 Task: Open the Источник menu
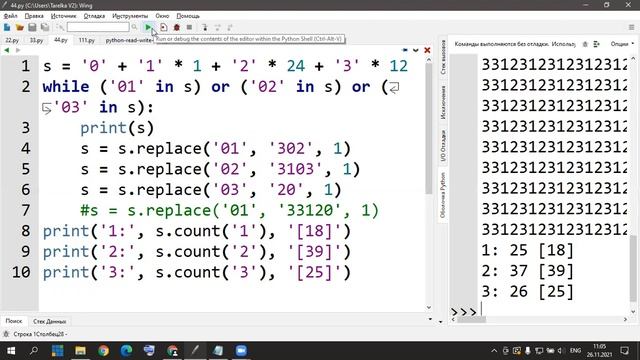point(64,16)
